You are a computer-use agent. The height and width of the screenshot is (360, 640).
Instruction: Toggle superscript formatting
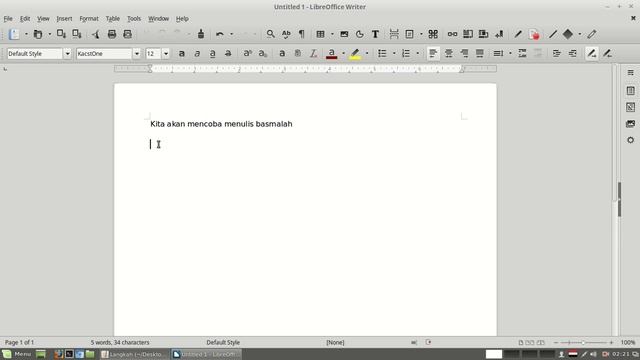[247, 53]
